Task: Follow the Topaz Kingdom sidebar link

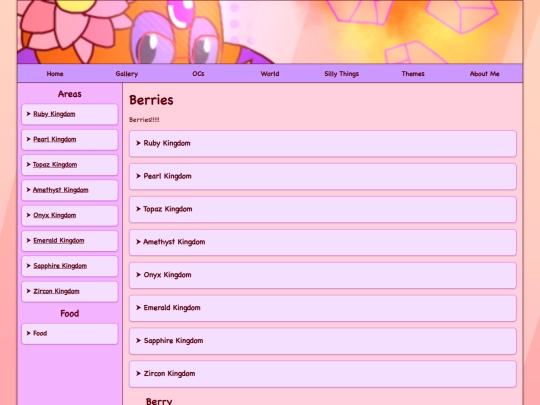Action: click(55, 165)
